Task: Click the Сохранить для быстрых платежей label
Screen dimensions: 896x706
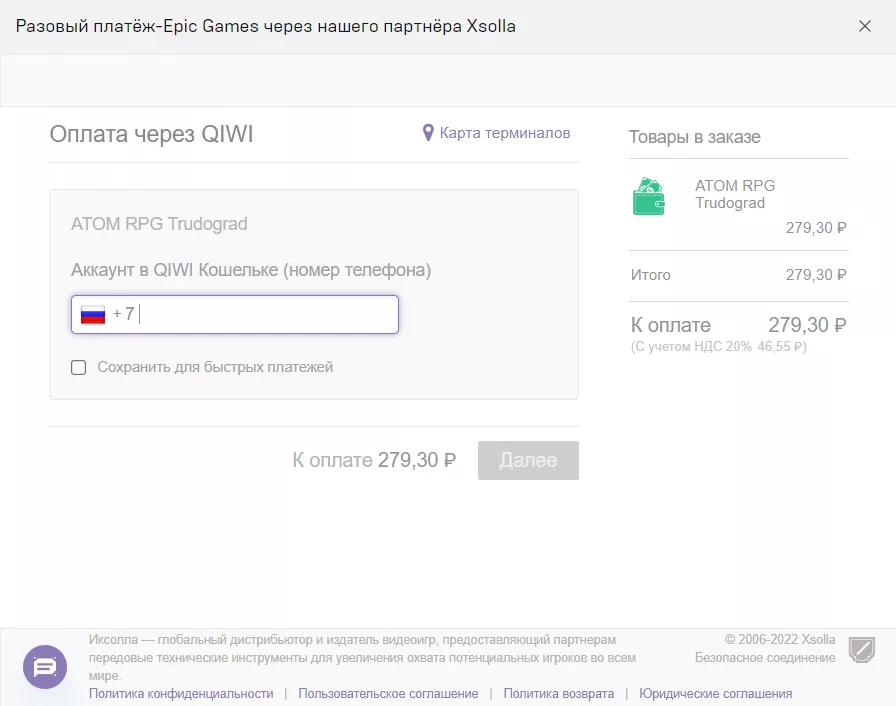Action: click(x=215, y=367)
